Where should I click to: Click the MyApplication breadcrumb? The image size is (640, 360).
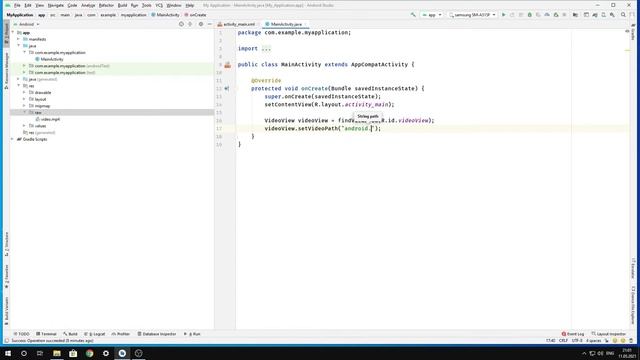(20, 15)
